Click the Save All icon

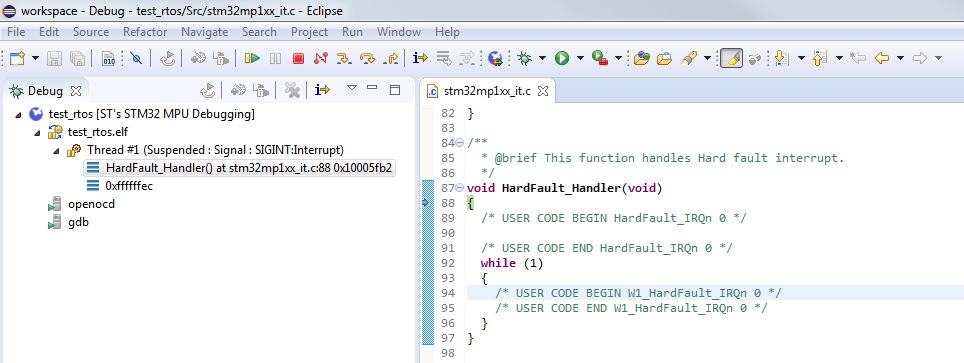tap(77, 58)
